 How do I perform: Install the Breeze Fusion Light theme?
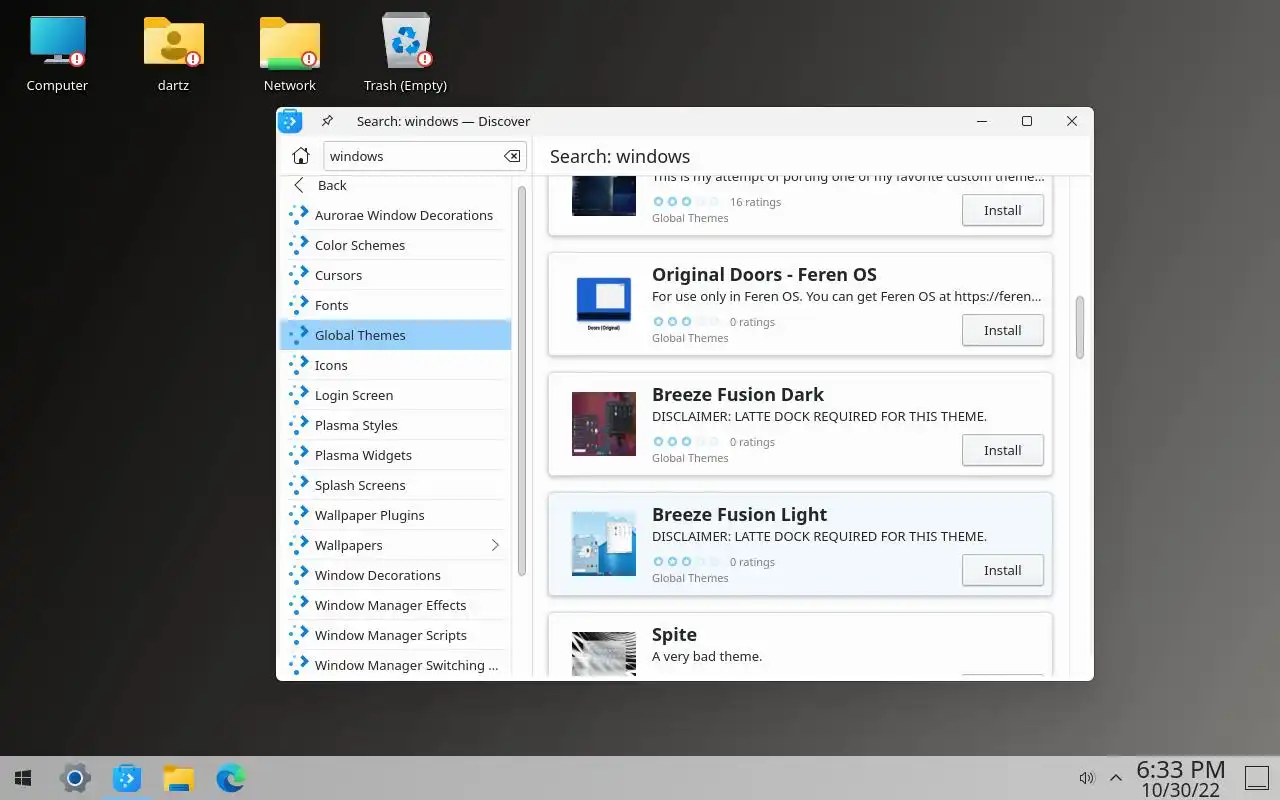[x=1002, y=570]
